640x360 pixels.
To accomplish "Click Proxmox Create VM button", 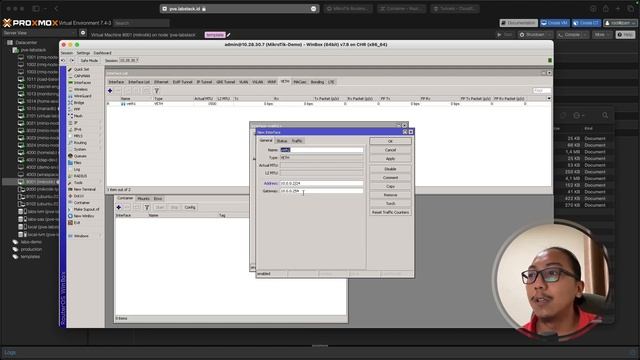I will tap(555, 23).
